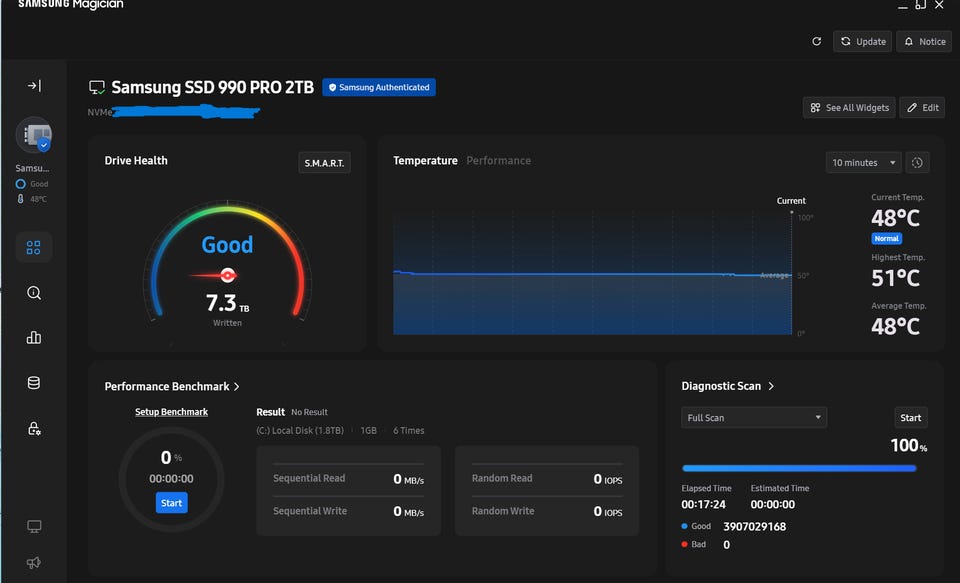Click the megaphone icon at sidebar bottom
The height and width of the screenshot is (583, 960).
point(34,563)
